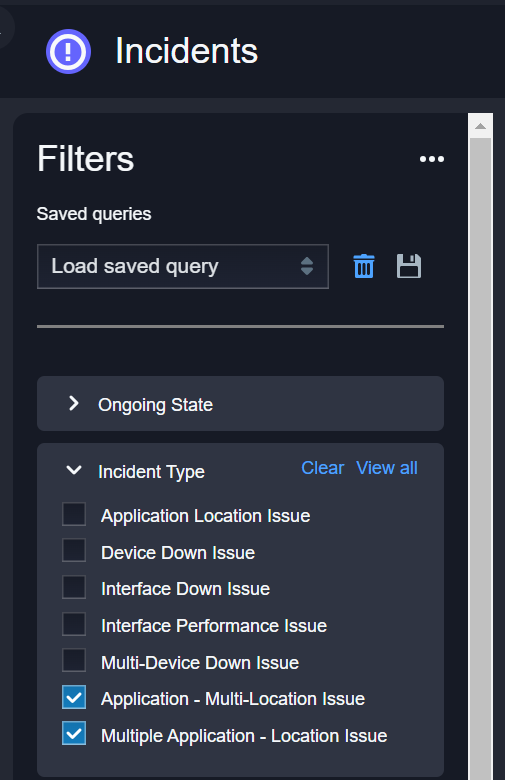
Task: Click View all incident types link
Action: point(387,468)
